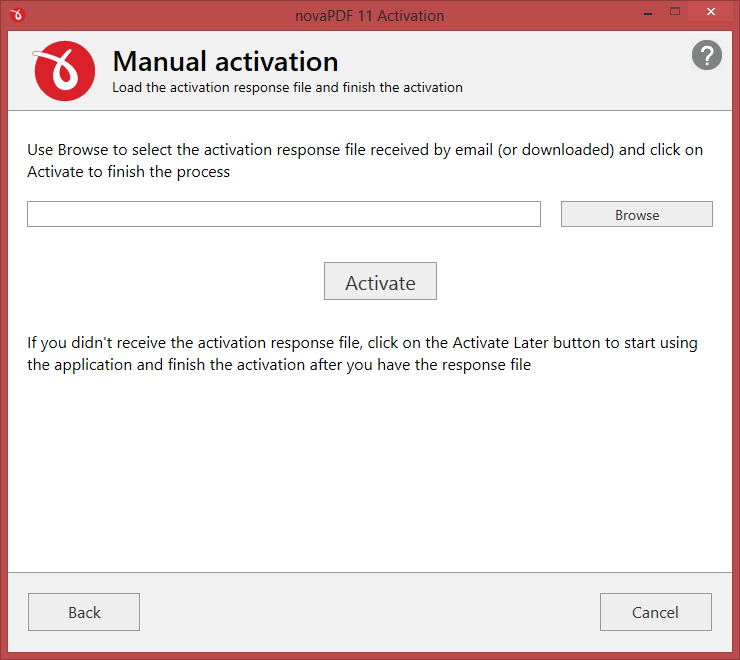740x660 pixels.
Task: Cancel the manual activation wizard
Action: point(656,612)
